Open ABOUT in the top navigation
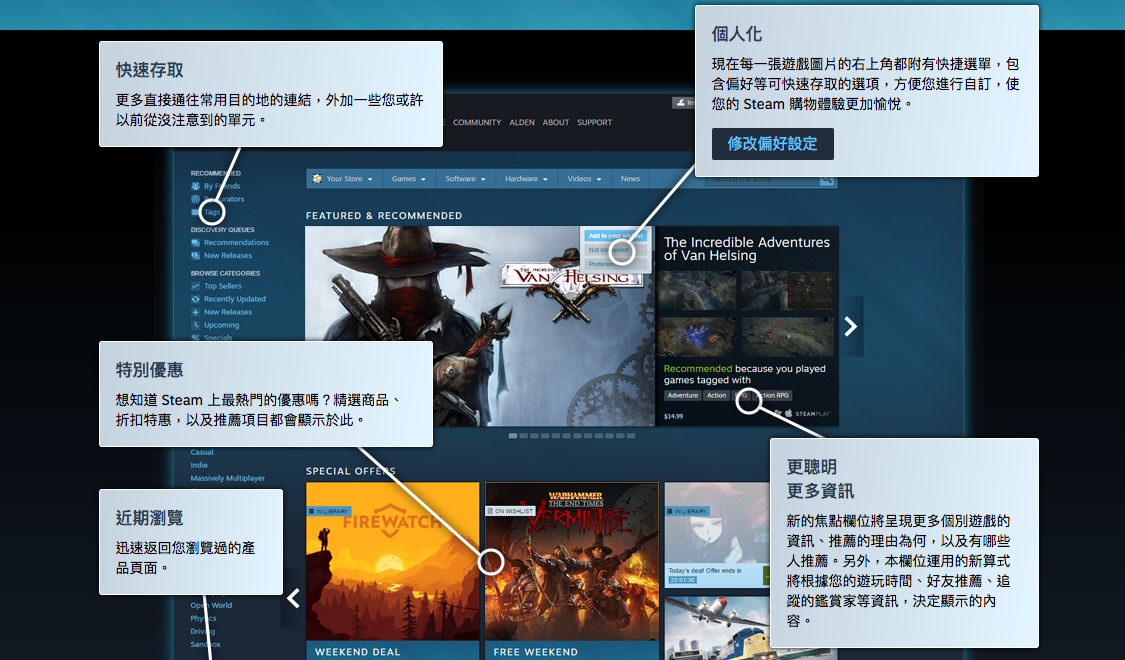The height and width of the screenshot is (660, 1125). click(555, 123)
